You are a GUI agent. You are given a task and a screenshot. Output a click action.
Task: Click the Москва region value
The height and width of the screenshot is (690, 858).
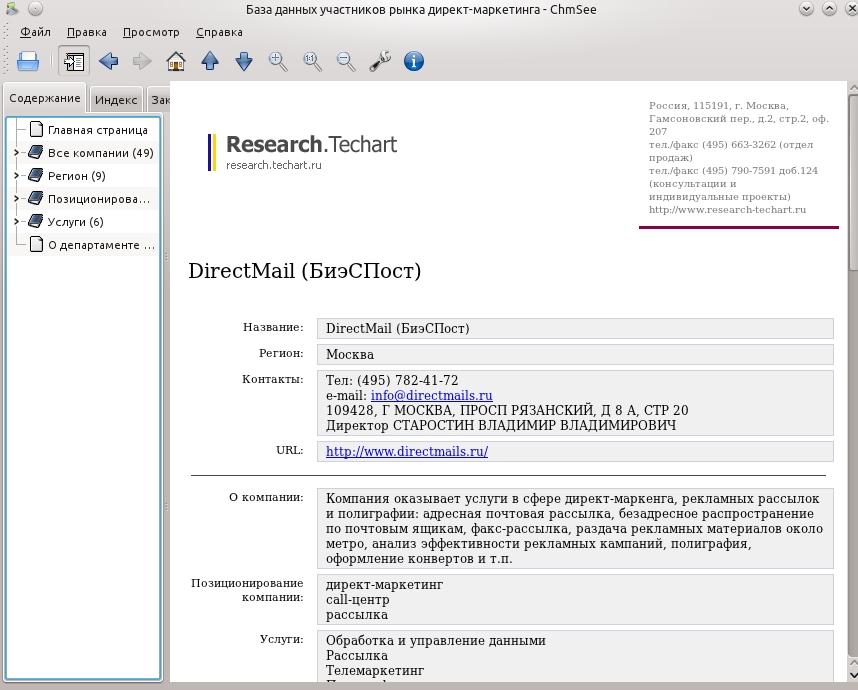350,355
